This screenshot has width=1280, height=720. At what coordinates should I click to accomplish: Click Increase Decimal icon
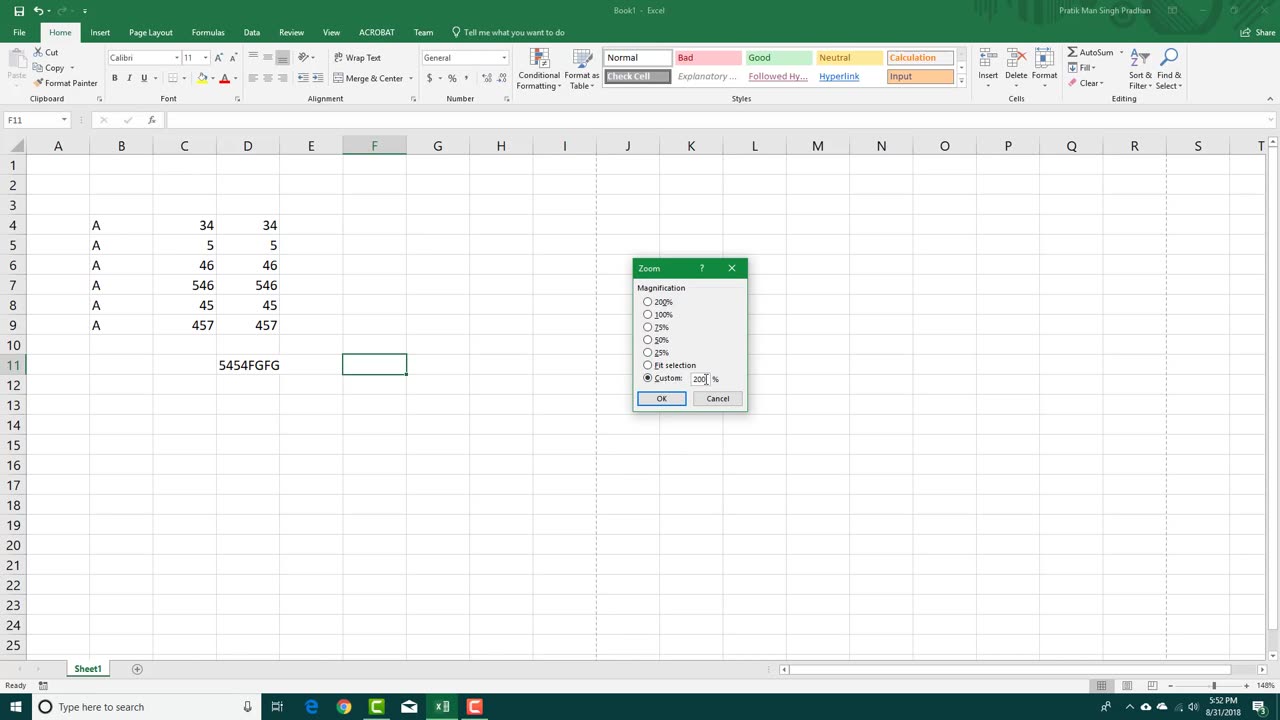(485, 78)
